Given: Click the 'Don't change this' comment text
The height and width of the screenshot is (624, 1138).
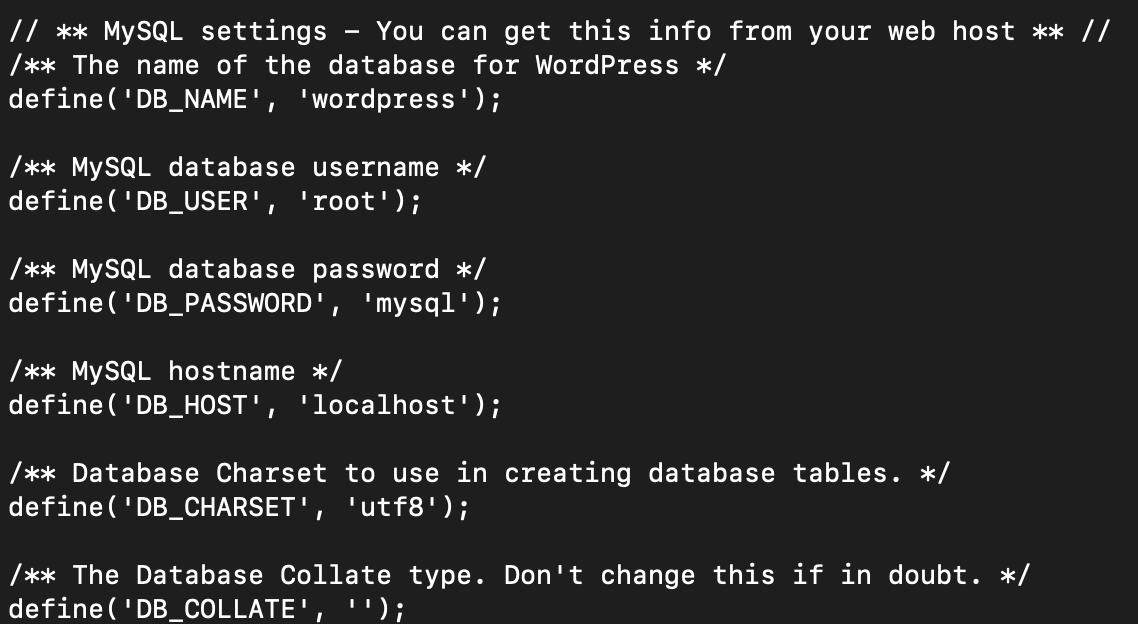Looking at the screenshot, I should [x=640, y=576].
